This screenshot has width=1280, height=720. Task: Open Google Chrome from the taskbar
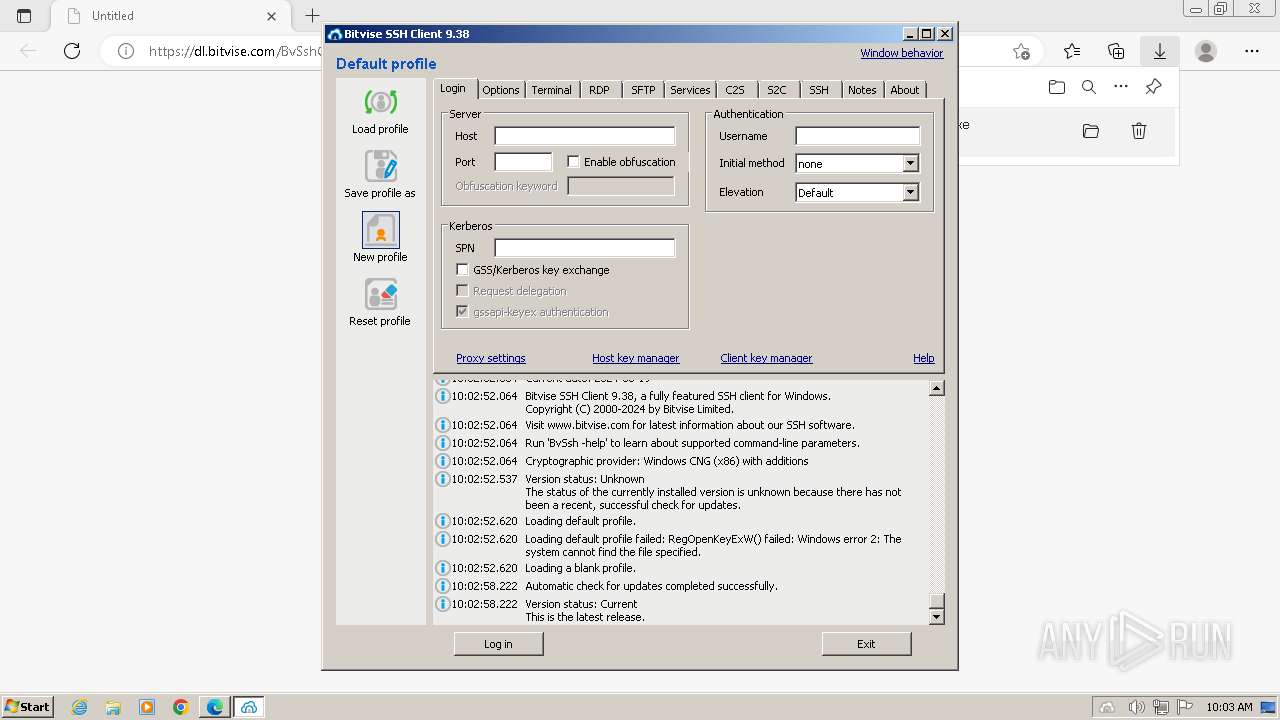click(181, 707)
